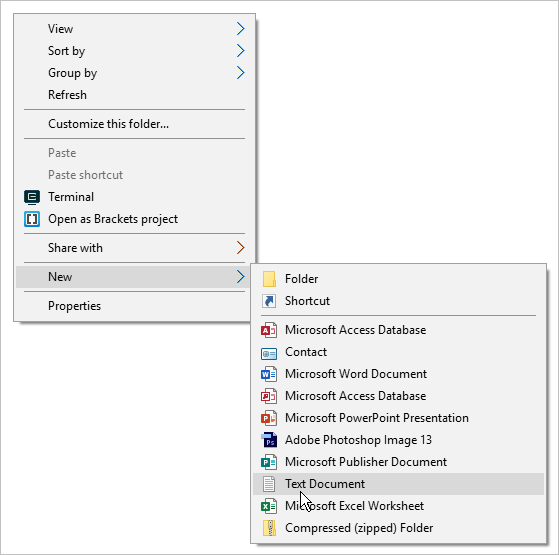Click the zipped folder icon
559x555 pixels.
pos(269,528)
